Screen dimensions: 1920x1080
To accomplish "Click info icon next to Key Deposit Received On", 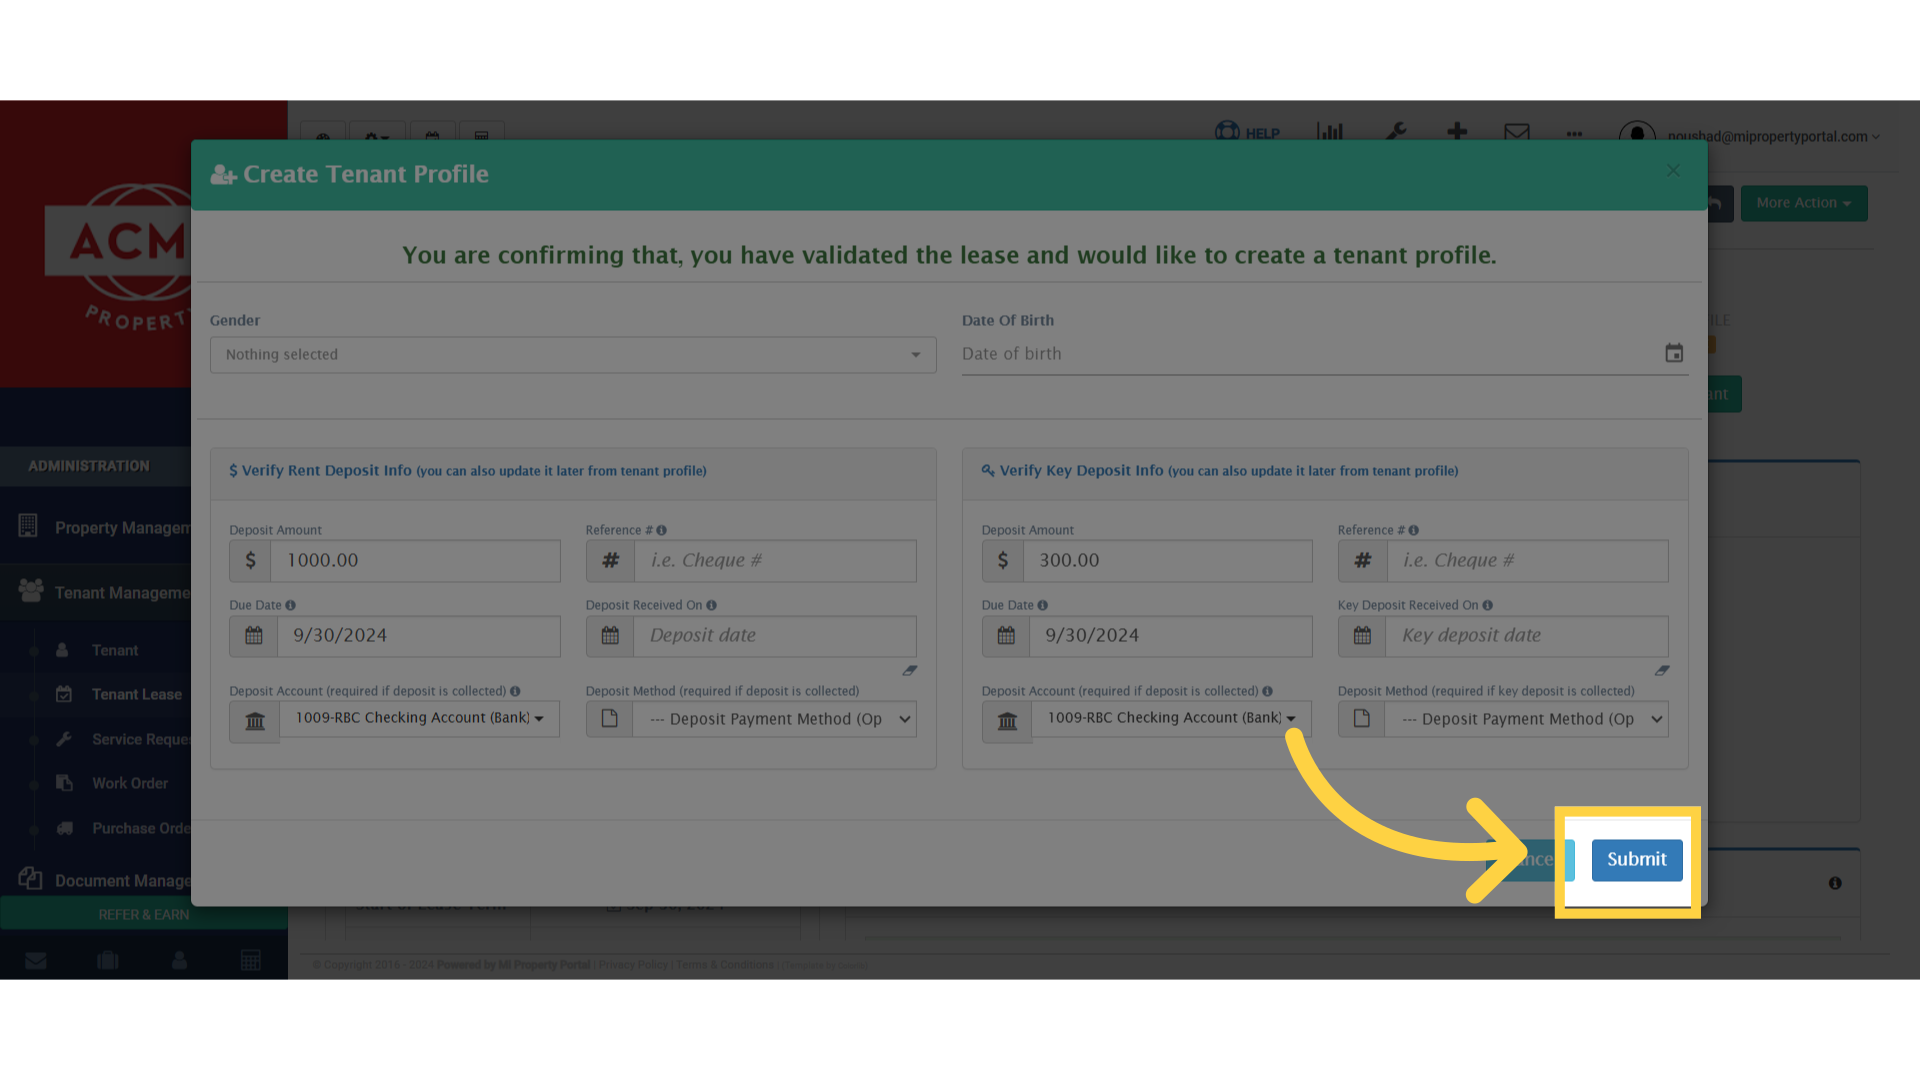I will coord(1487,606).
